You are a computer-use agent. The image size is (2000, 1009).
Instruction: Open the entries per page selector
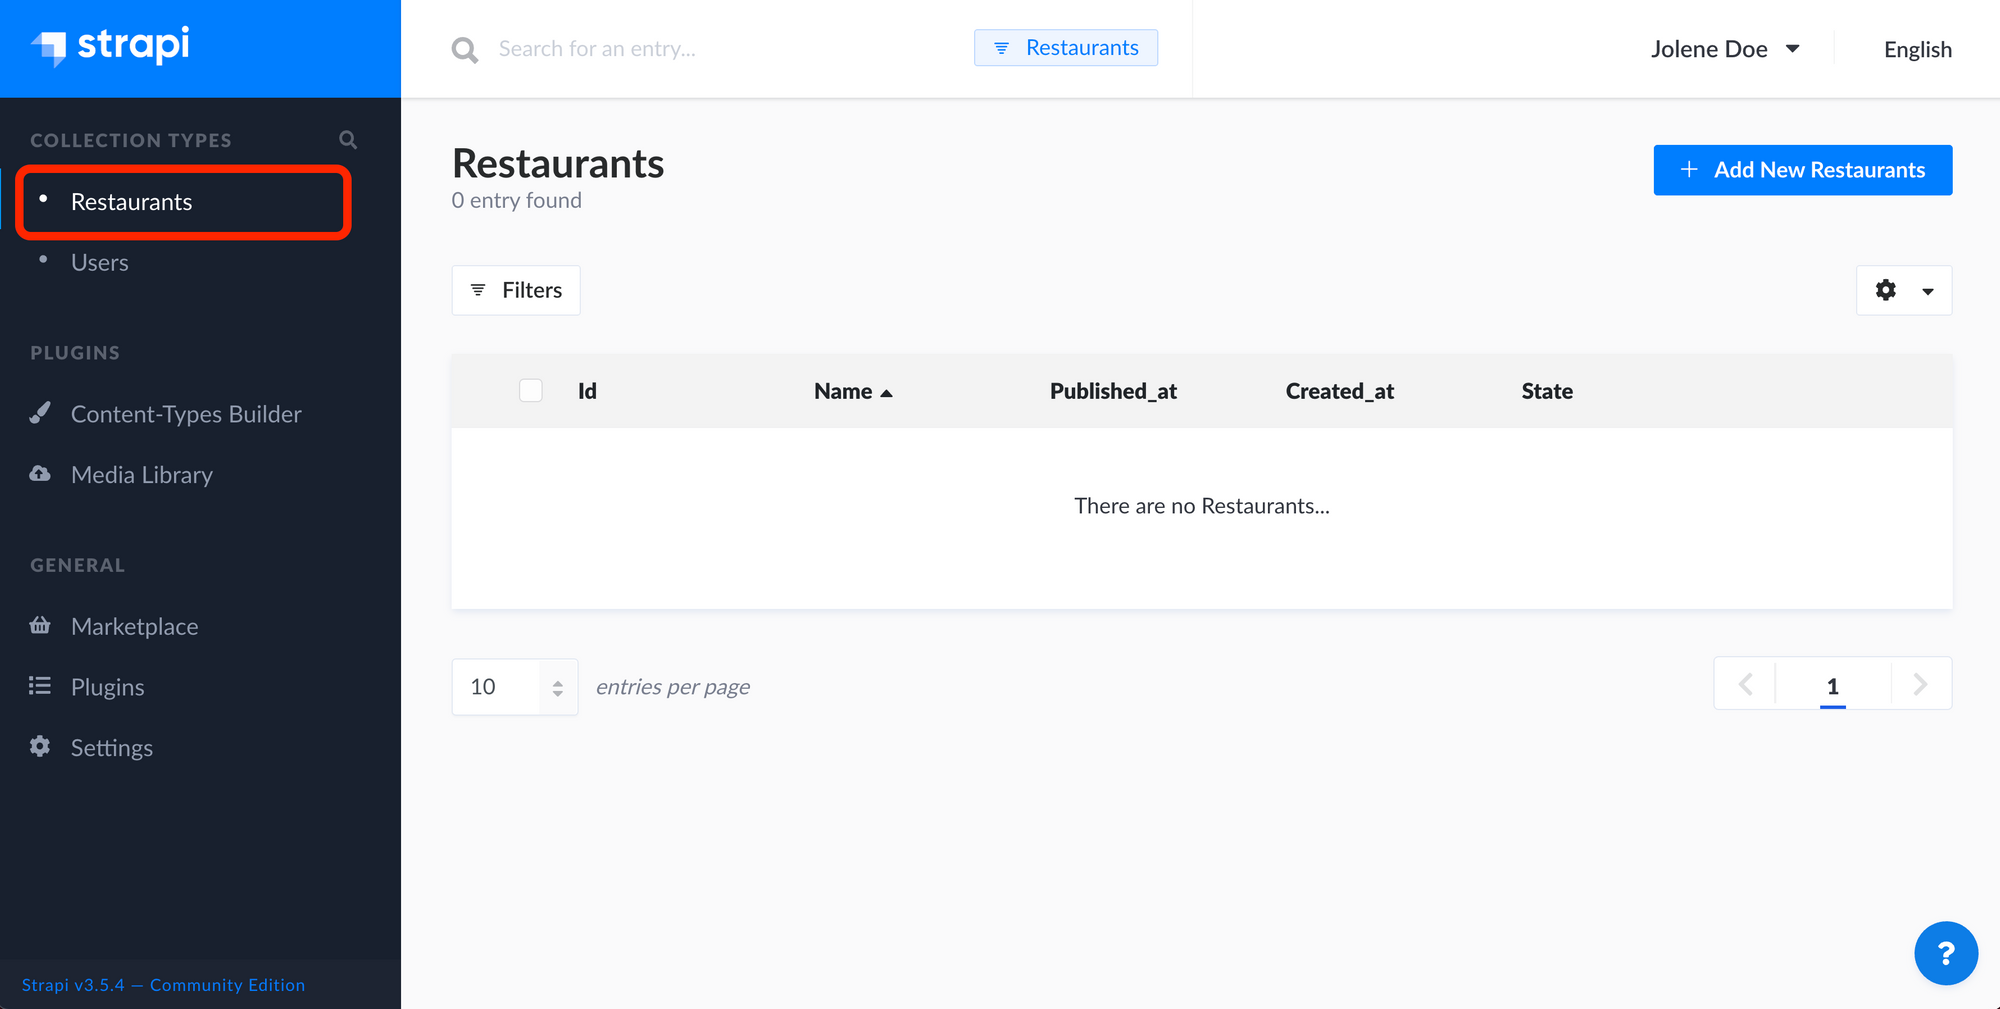[515, 687]
